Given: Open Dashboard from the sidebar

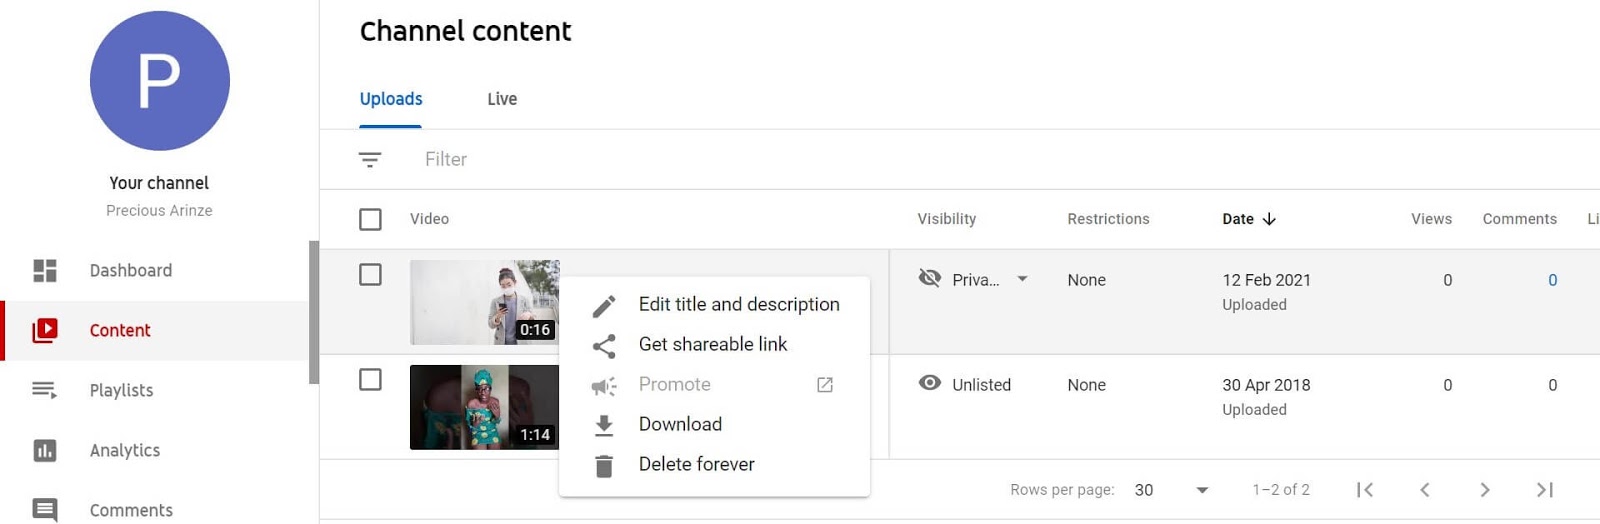Looking at the screenshot, I should pos(130,271).
